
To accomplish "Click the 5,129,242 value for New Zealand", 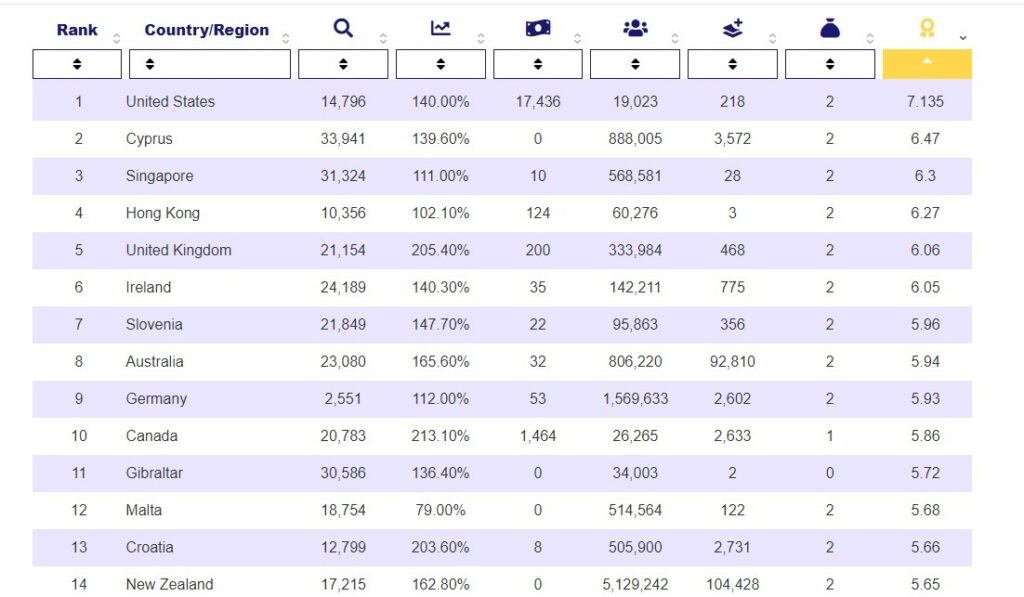I will tap(635, 585).
